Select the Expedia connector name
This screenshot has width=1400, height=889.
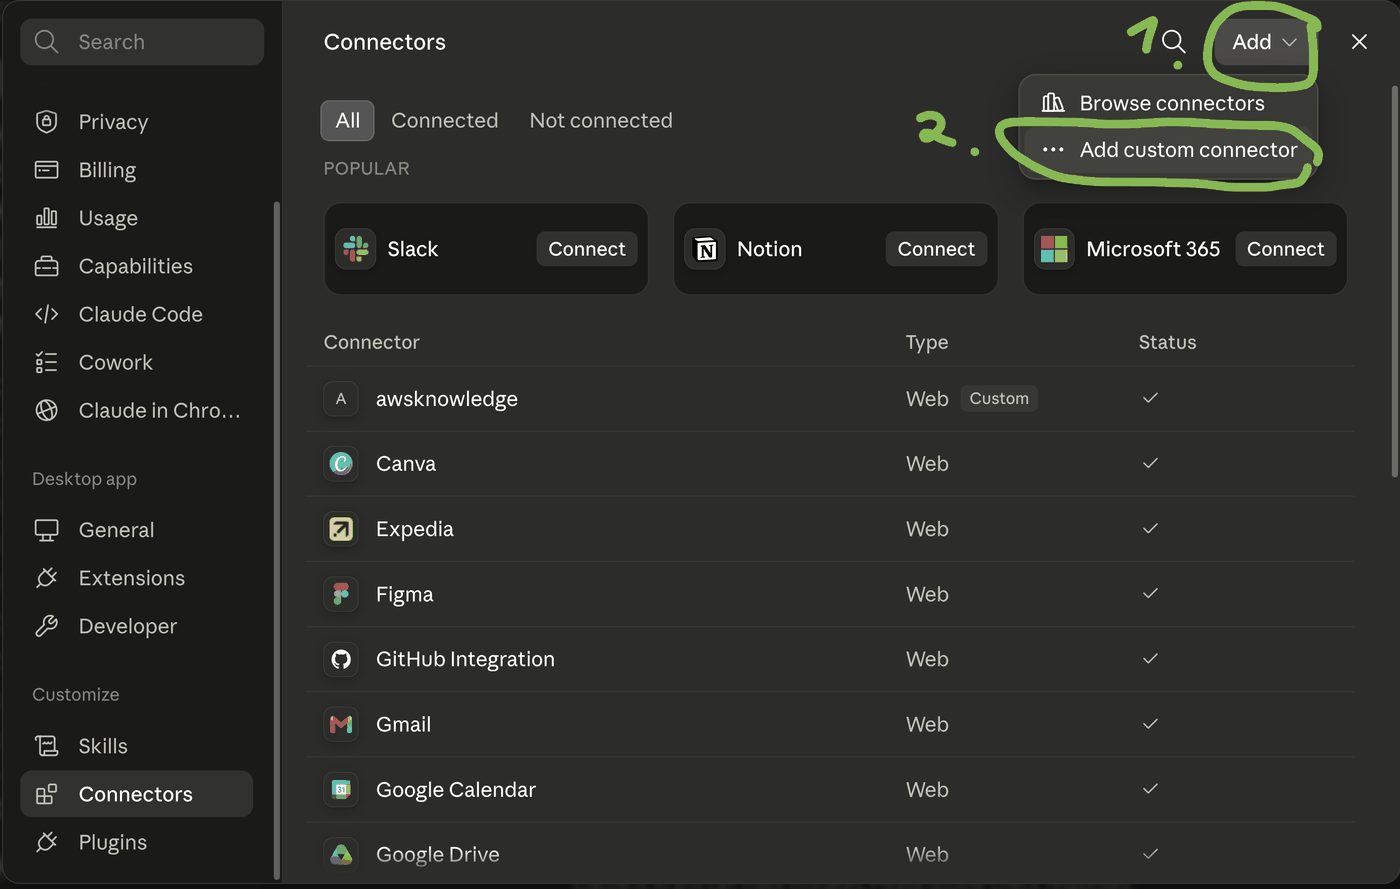coord(415,529)
